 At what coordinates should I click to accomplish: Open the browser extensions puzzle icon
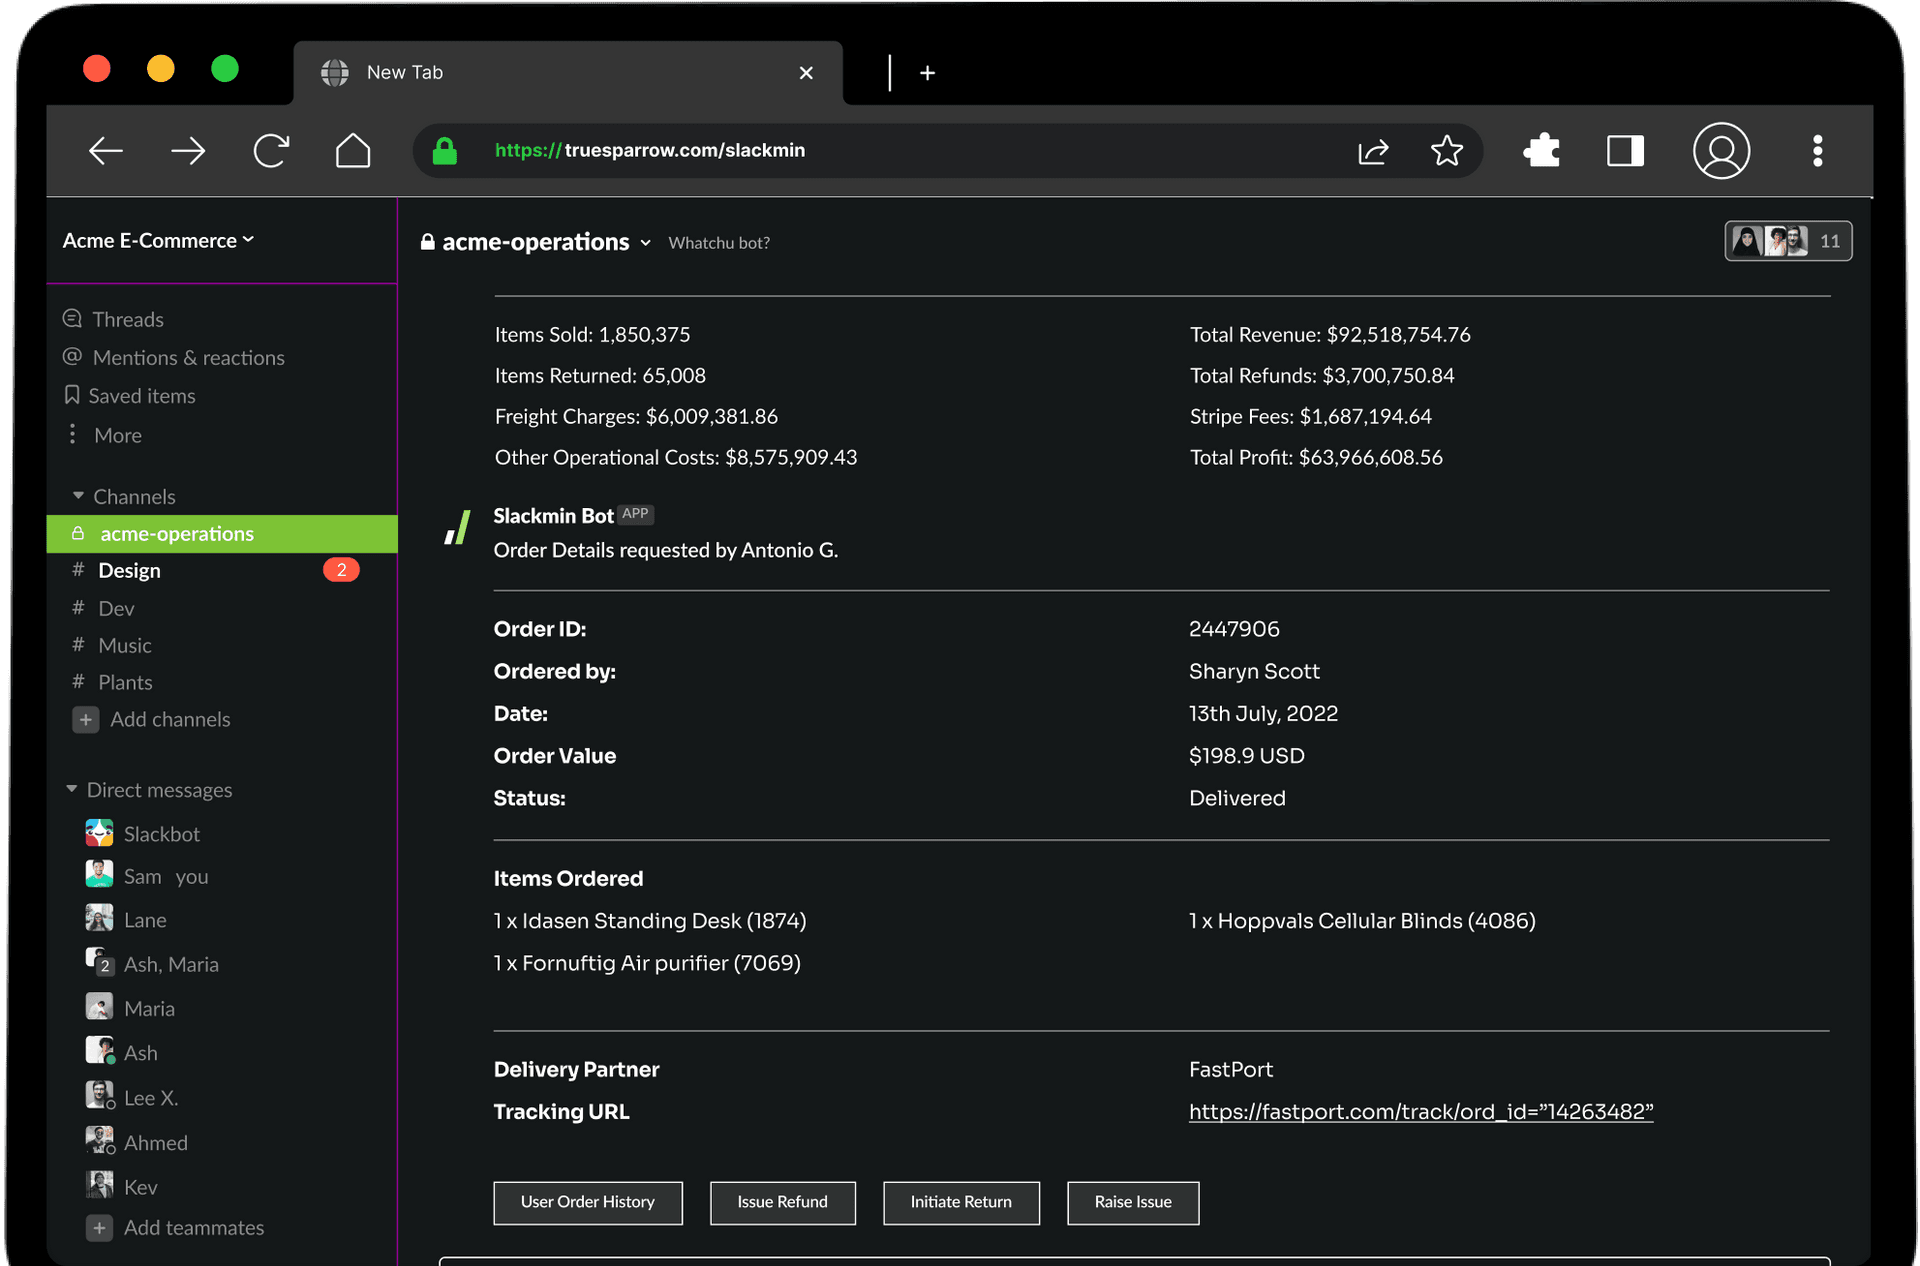[x=1540, y=151]
